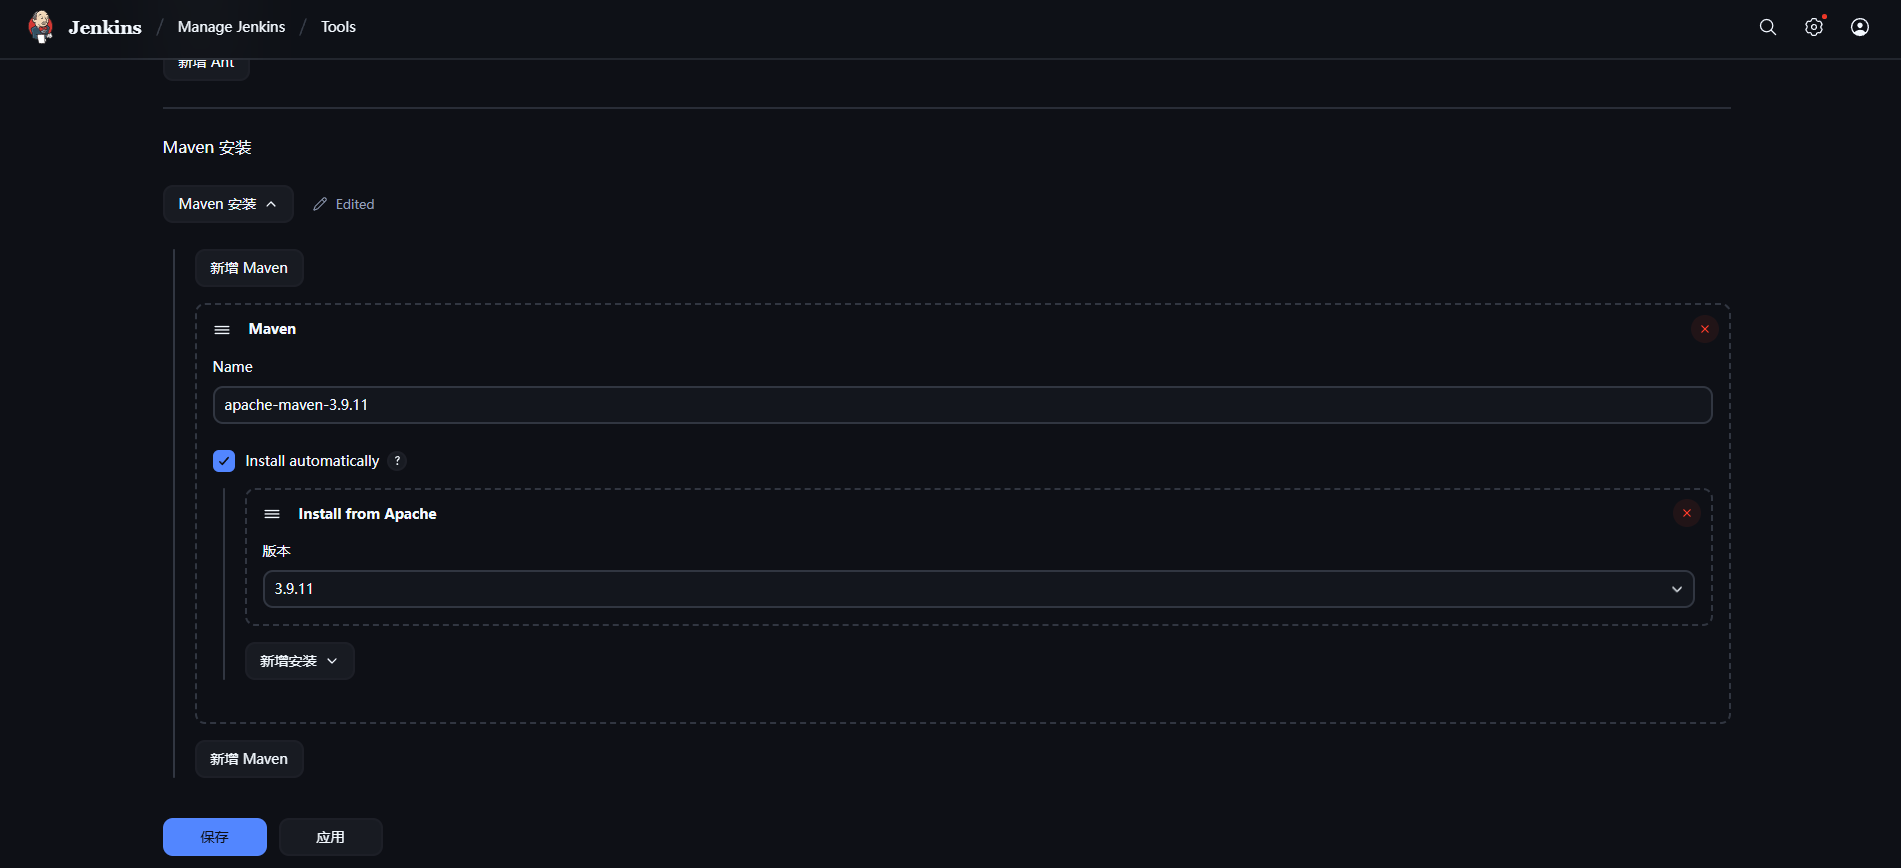Open Manage Jenkins gear icon
The height and width of the screenshot is (868, 1901).
1814,27
